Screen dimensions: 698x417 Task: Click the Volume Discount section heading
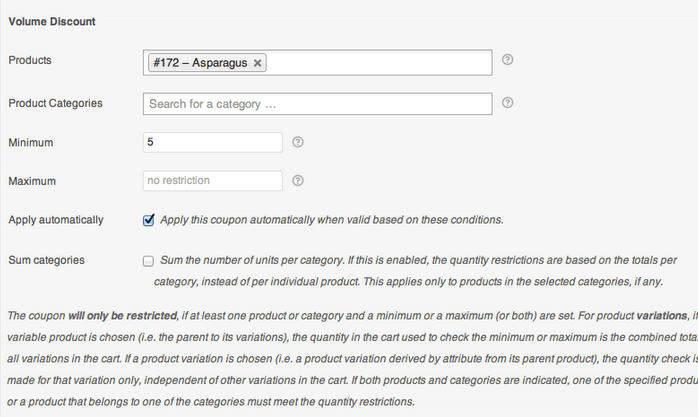pyautogui.click(x=52, y=21)
